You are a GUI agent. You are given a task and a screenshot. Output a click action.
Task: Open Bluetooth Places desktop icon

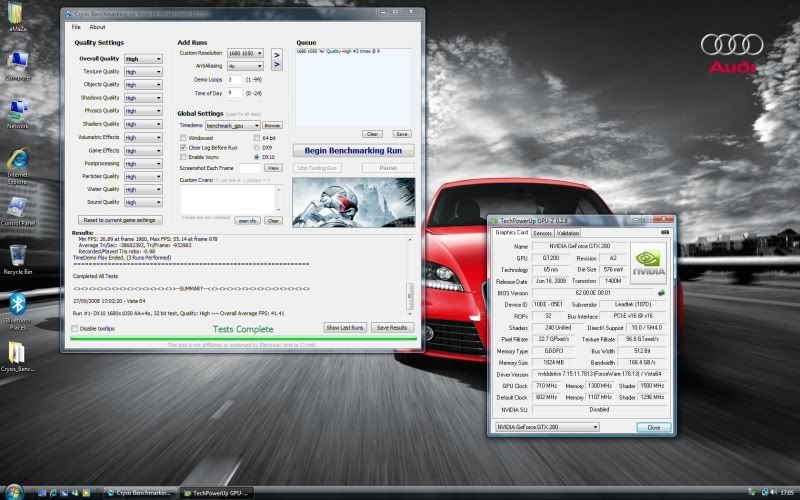tap(18, 303)
